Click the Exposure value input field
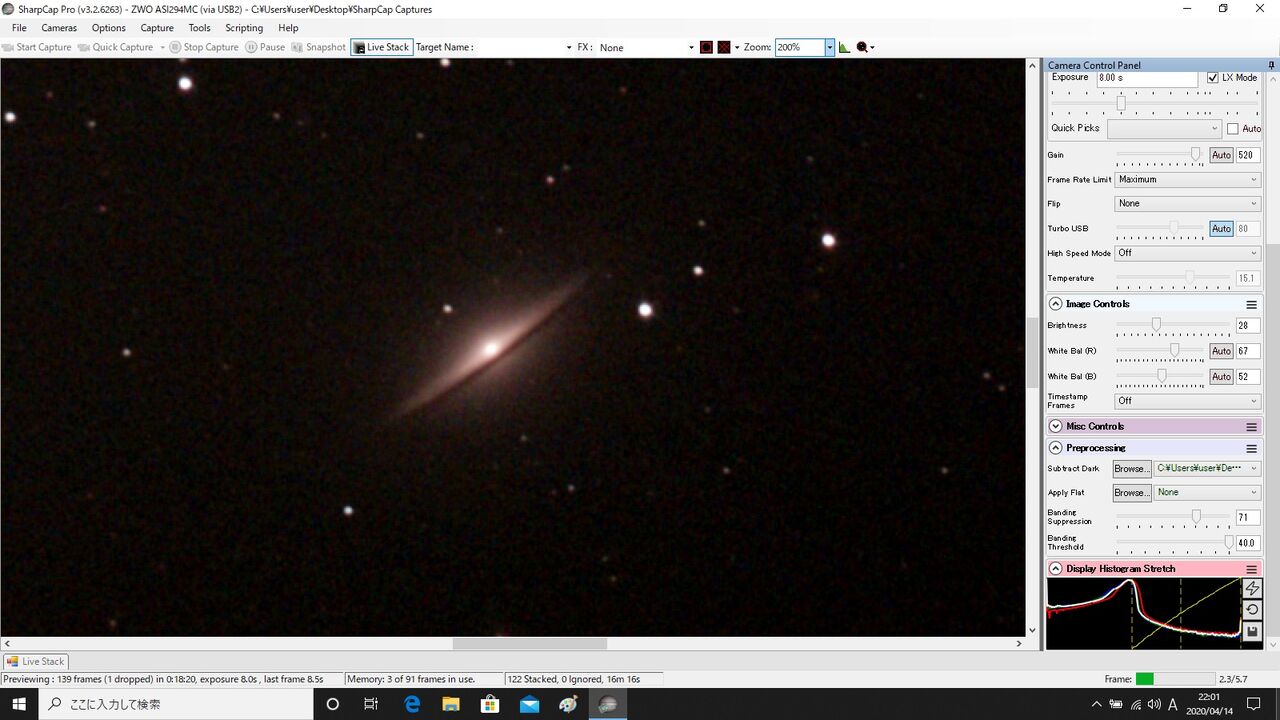Viewport: 1280px width, 720px height. [x=1146, y=78]
